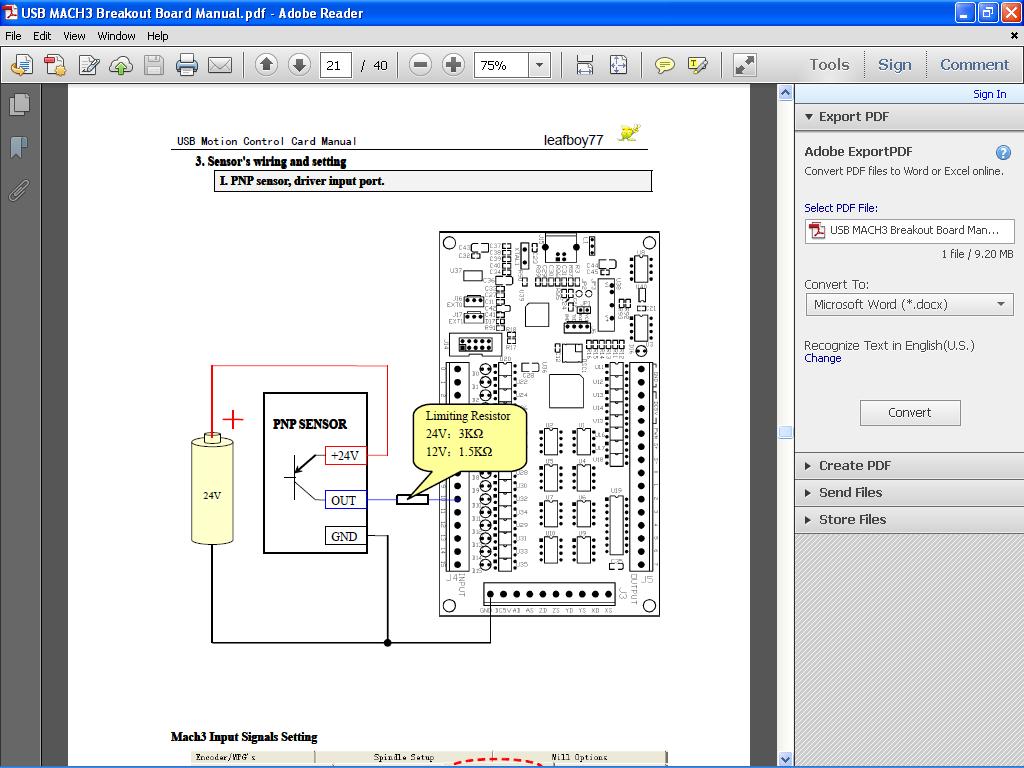Click the Print file icon

click(x=187, y=66)
